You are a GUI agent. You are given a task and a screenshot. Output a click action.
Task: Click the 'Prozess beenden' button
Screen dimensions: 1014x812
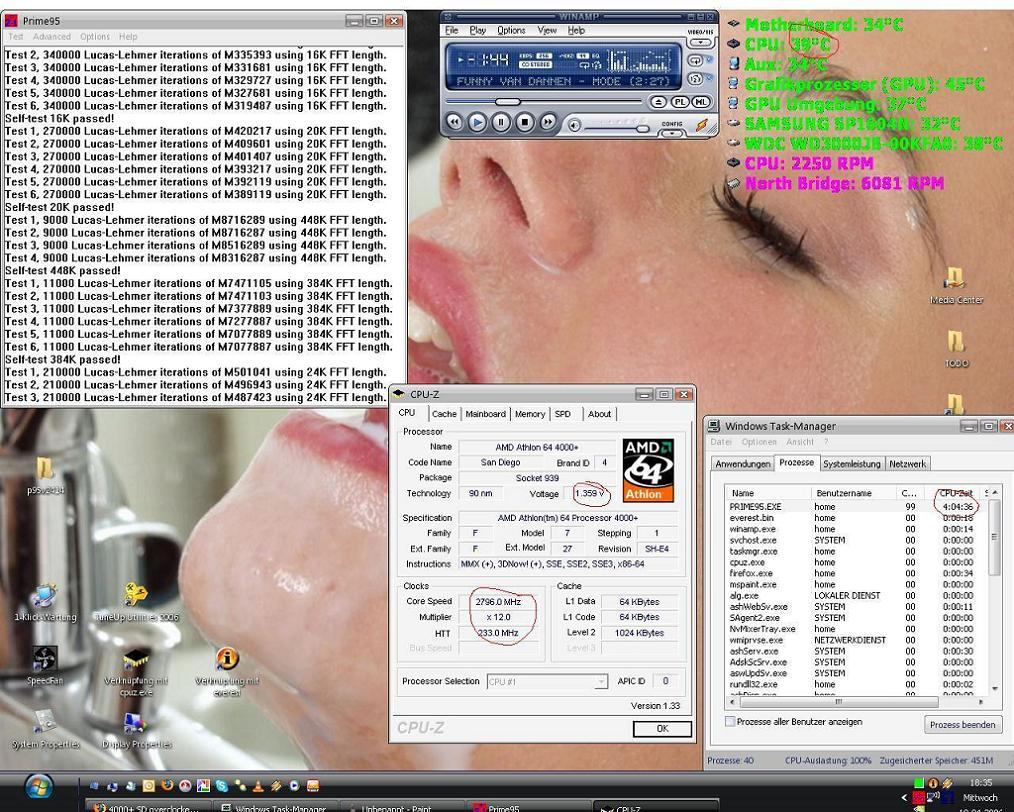coord(962,725)
